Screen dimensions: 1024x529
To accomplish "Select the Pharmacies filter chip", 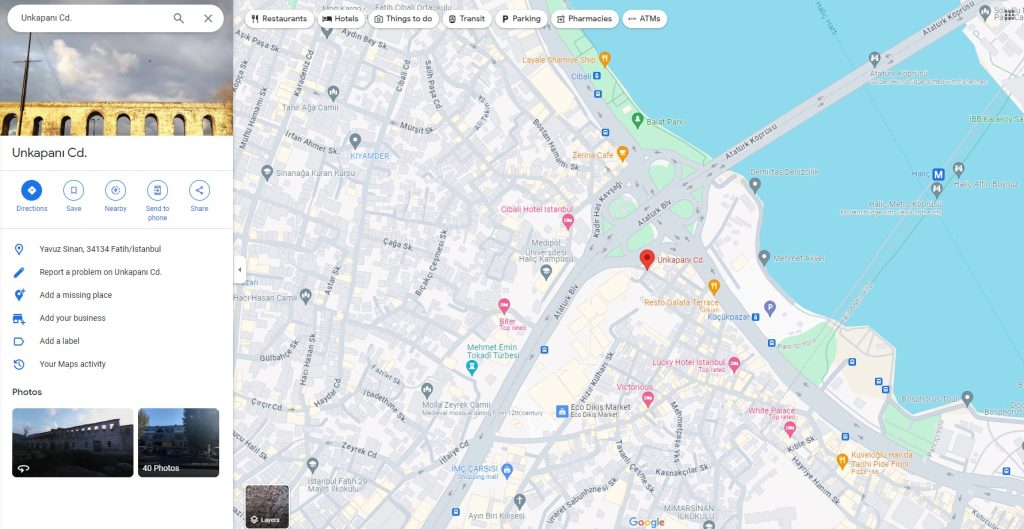I will 584,19.
